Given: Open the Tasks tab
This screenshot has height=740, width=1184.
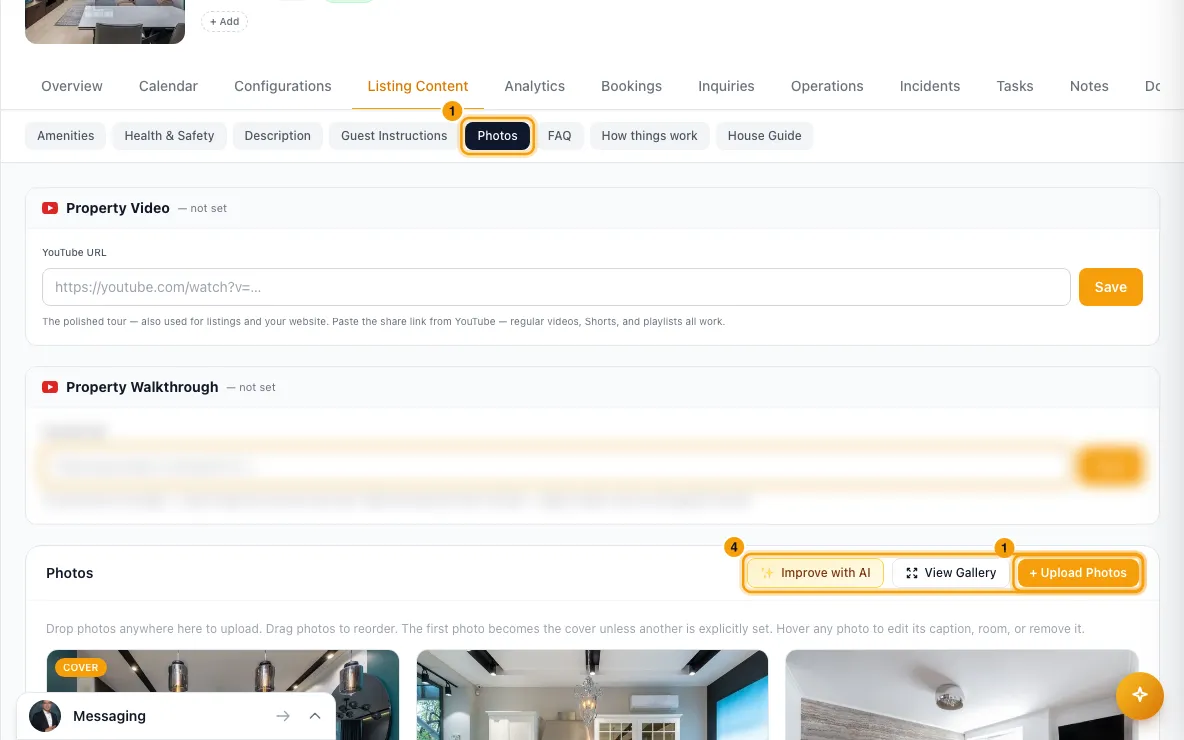Looking at the screenshot, I should (x=1015, y=86).
